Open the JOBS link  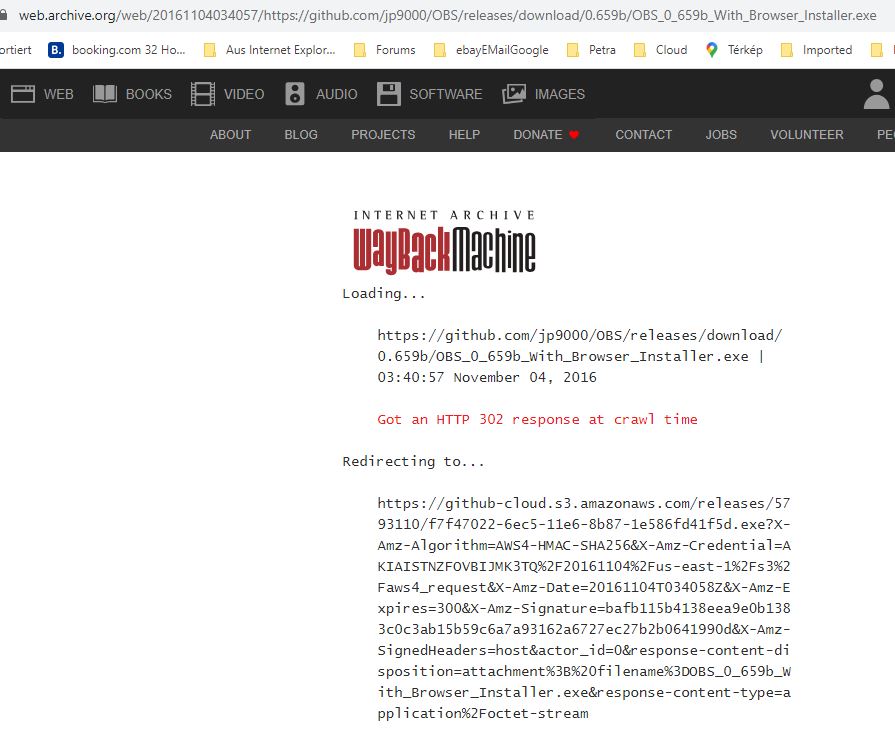[x=721, y=135]
